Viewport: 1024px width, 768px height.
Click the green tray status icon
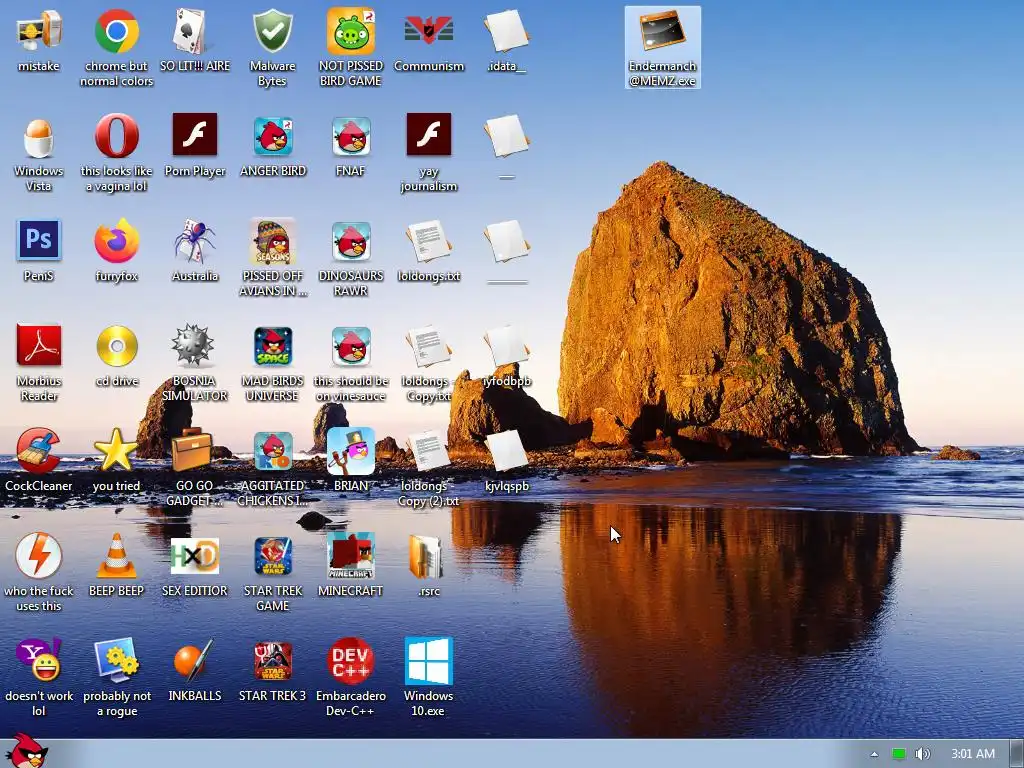[x=899, y=754]
